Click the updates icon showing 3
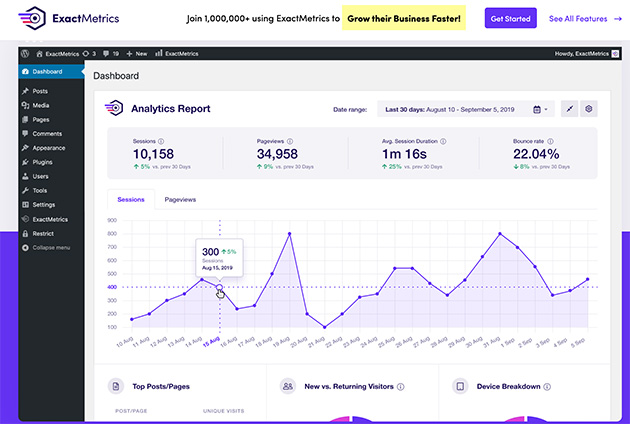This screenshot has height=424, width=630. point(89,53)
